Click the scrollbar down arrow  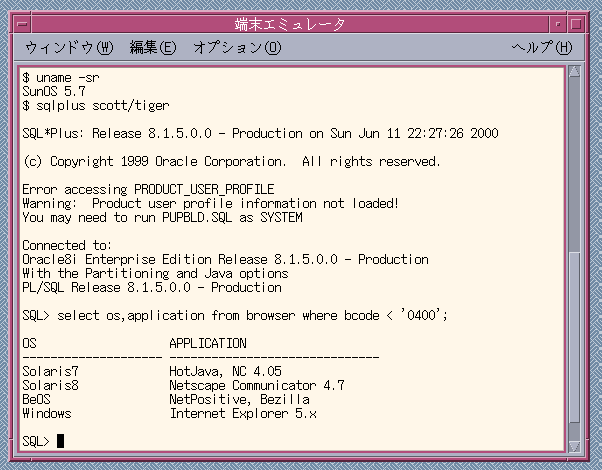pos(574,446)
